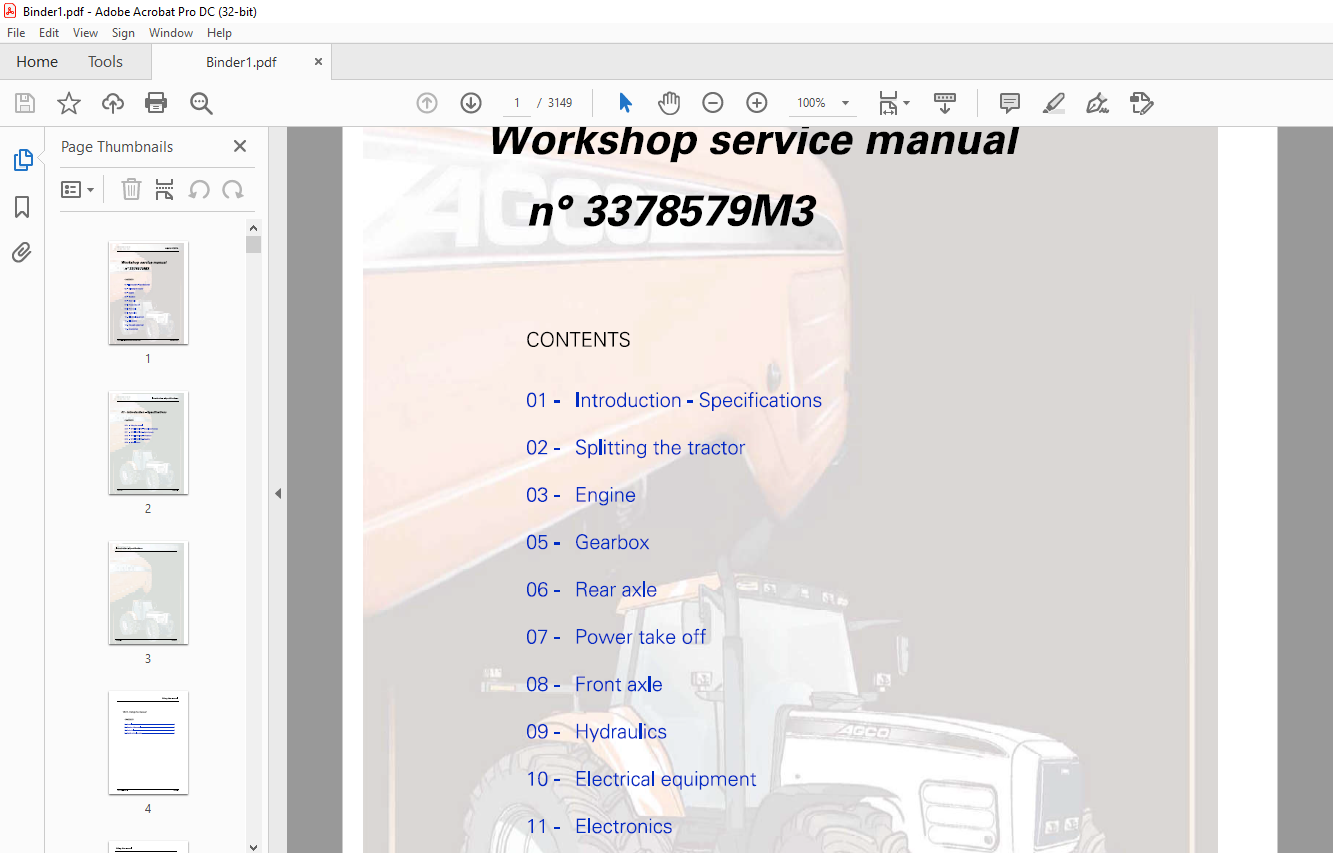The width and height of the screenshot is (1333, 853).
Task: Click the Save file icon
Action: click(25, 103)
